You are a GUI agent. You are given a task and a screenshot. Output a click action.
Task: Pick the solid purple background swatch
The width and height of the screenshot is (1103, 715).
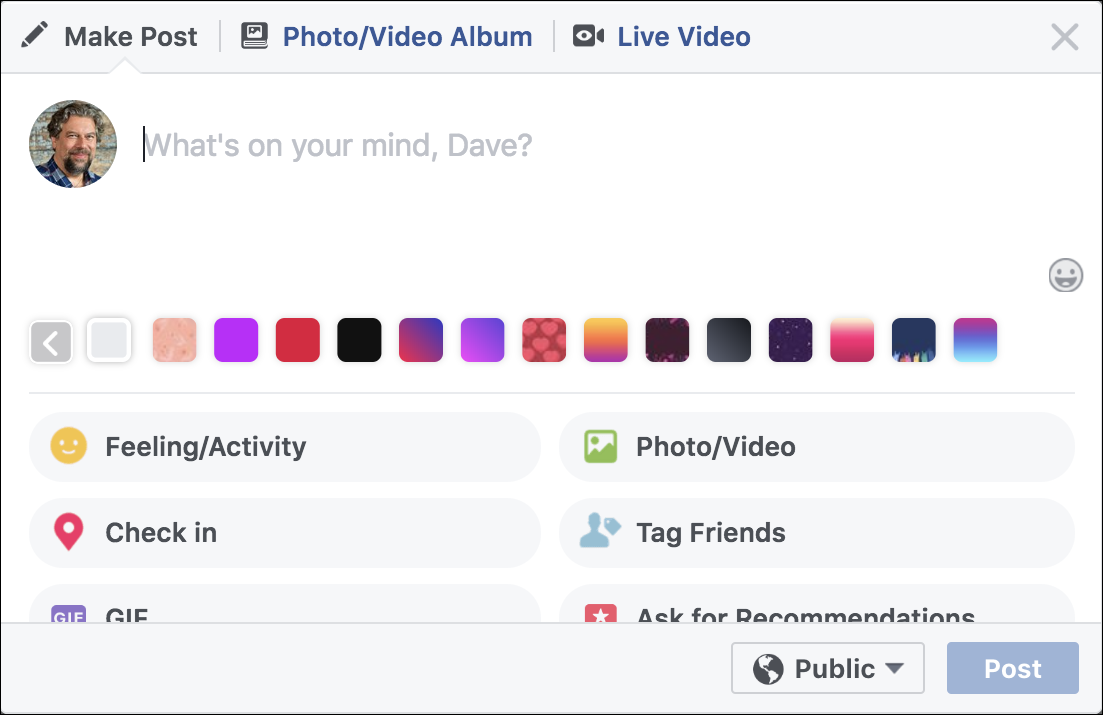[236, 340]
